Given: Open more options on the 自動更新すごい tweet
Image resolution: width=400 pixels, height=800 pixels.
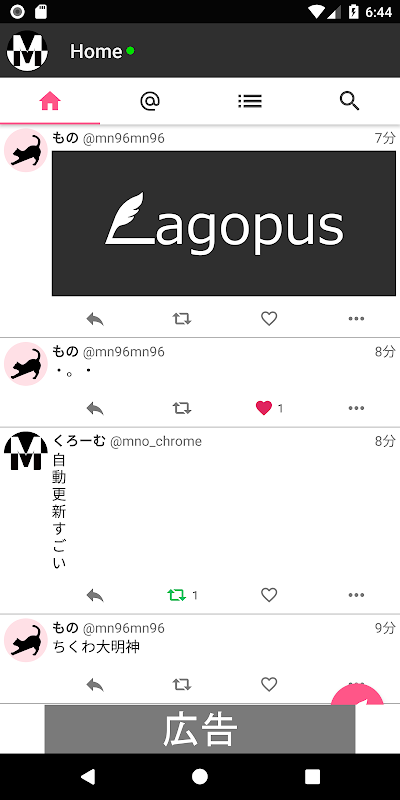Looking at the screenshot, I should click(x=356, y=595).
